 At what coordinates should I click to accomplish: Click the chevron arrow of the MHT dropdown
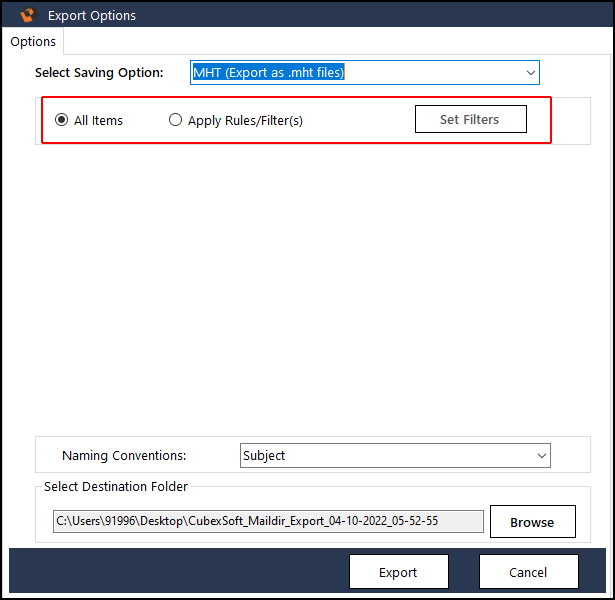click(x=529, y=72)
